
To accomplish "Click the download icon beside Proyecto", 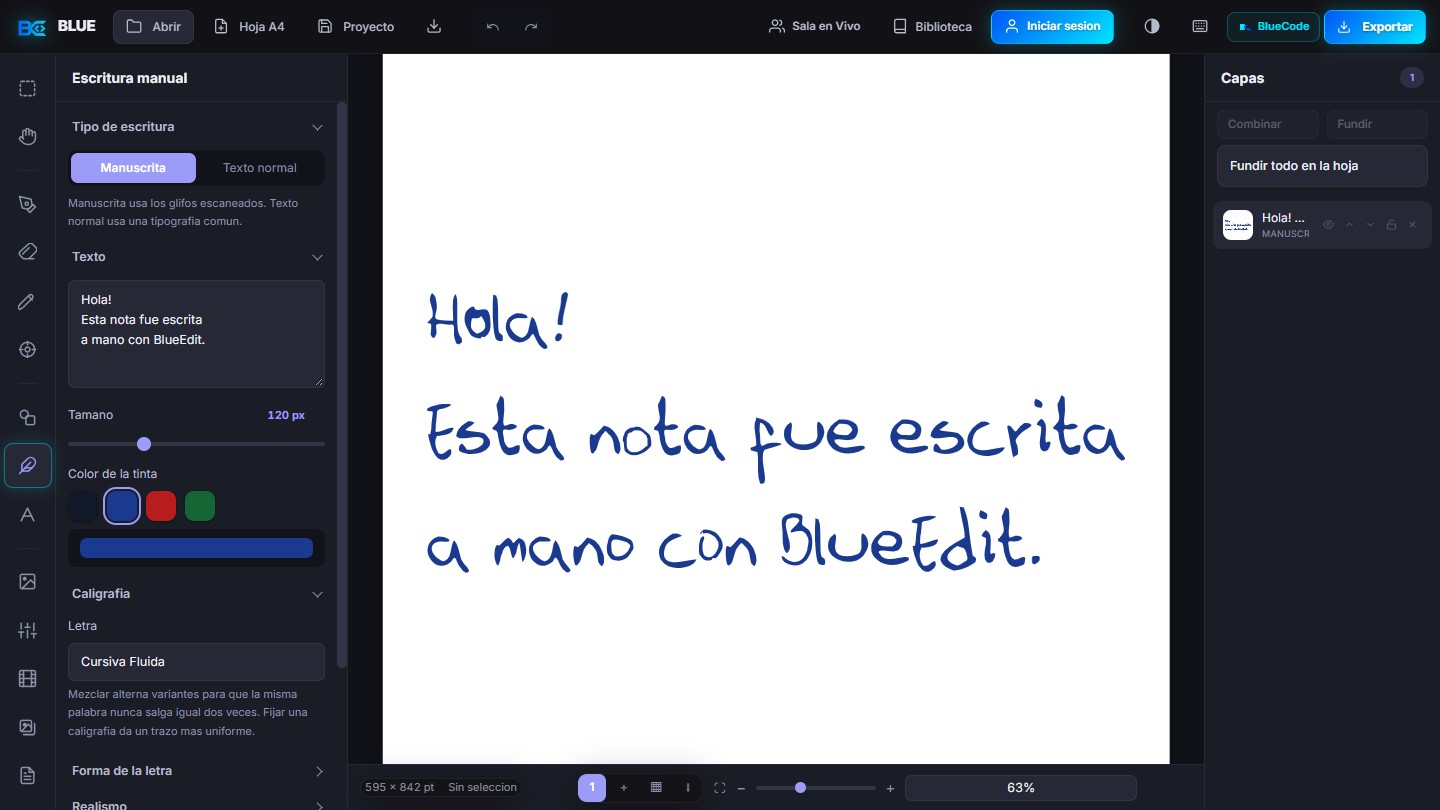I will coord(434,27).
